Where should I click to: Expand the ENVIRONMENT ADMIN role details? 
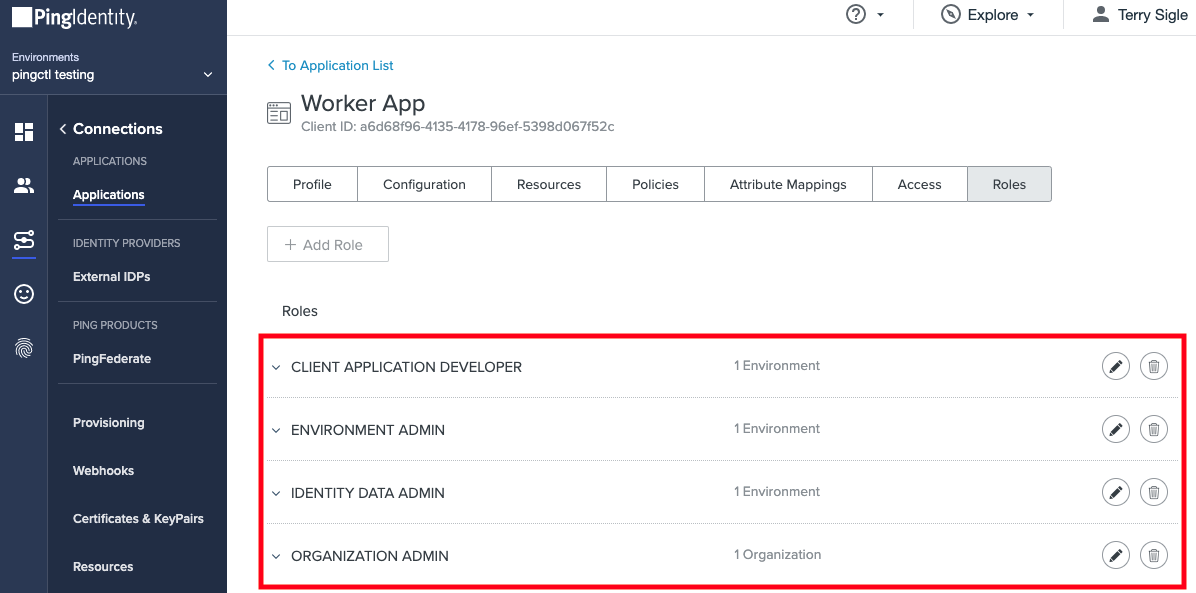click(276, 429)
